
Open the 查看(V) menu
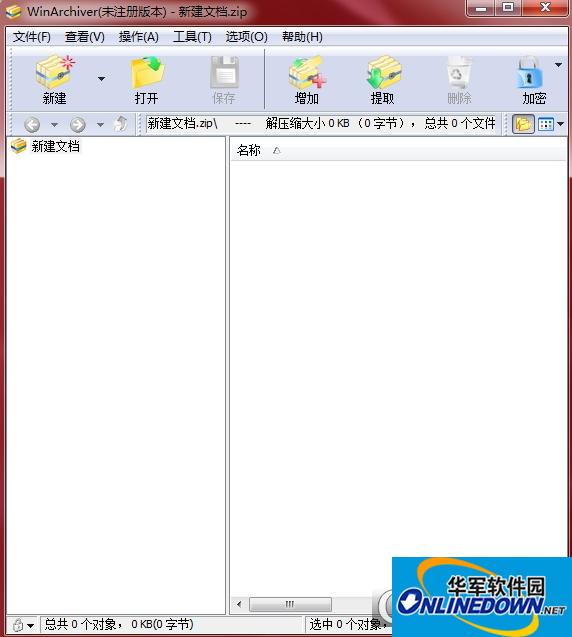[84, 37]
